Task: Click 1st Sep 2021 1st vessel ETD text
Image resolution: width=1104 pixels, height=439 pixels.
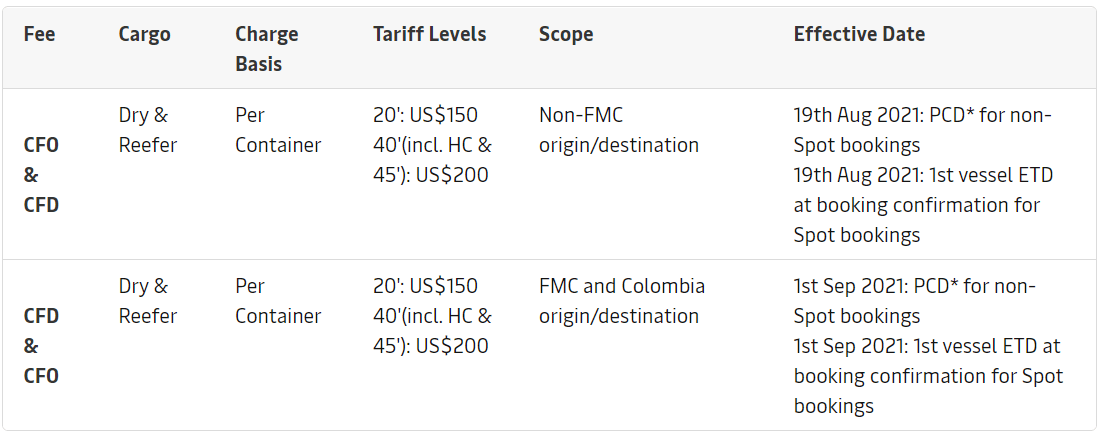Action: [x=928, y=376]
